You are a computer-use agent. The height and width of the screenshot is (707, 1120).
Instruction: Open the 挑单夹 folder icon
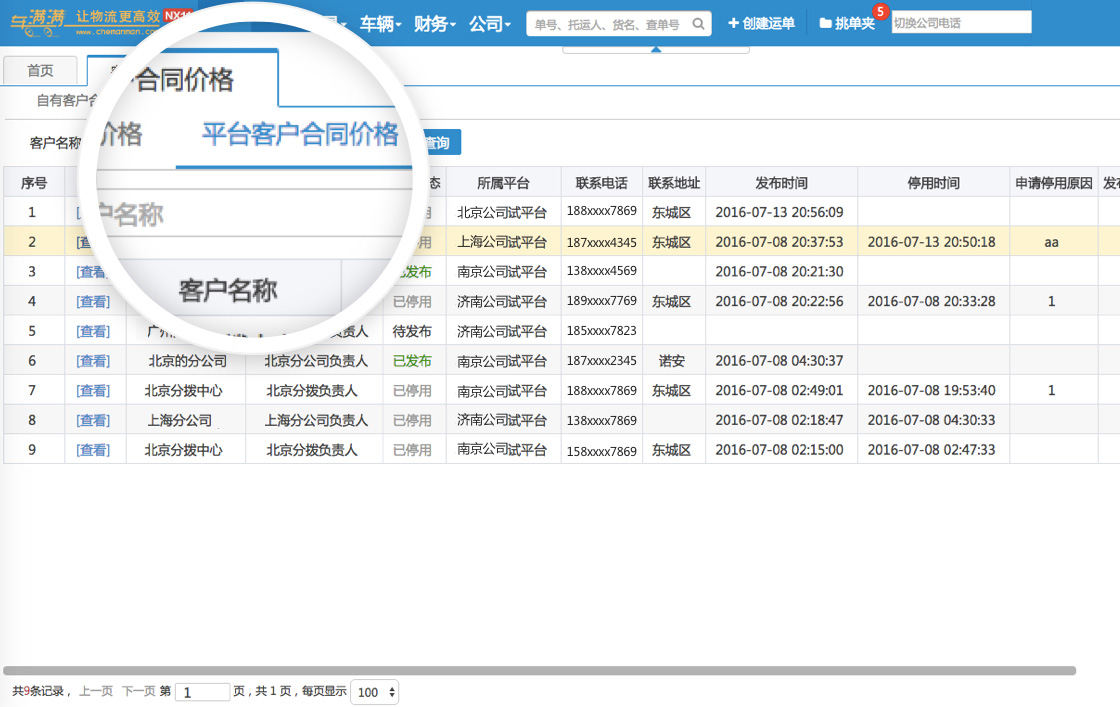coord(825,23)
